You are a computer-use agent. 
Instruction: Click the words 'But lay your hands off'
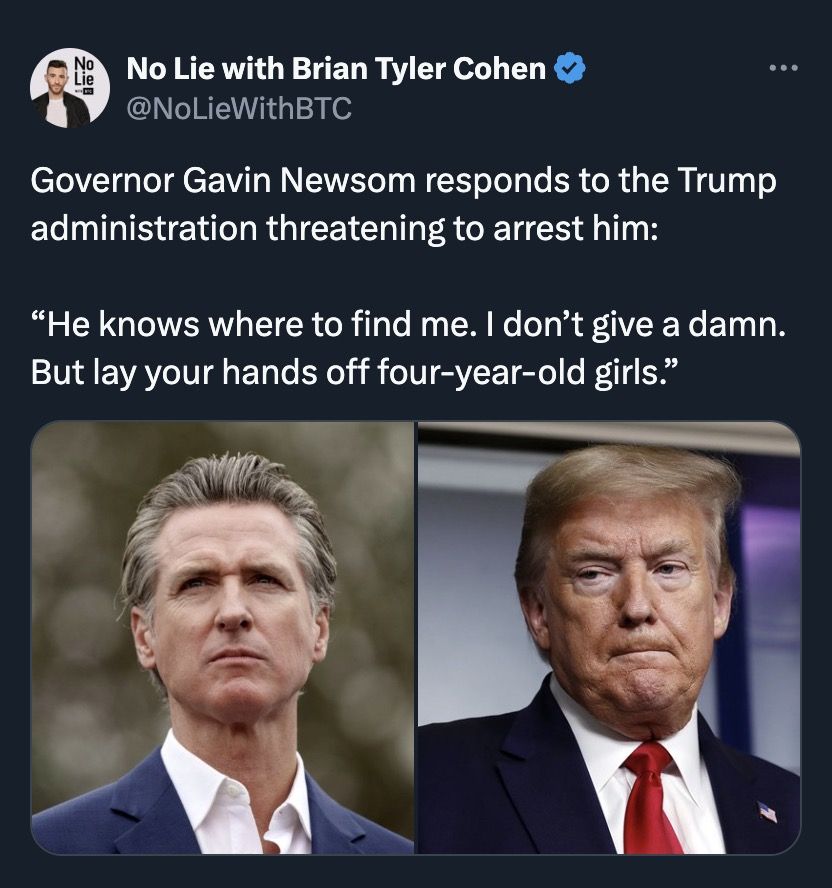click(200, 373)
